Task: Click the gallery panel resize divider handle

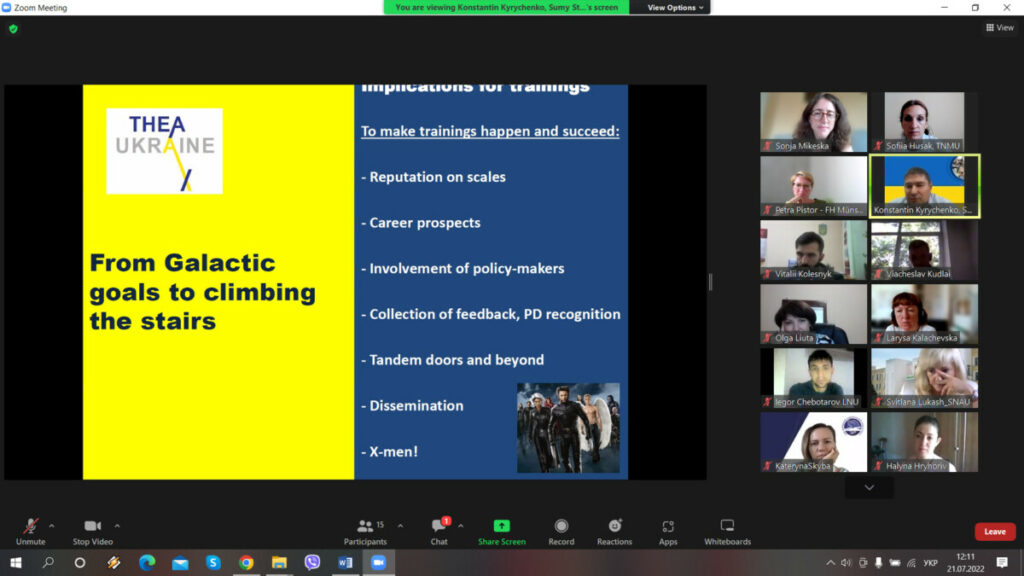Action: click(x=711, y=282)
